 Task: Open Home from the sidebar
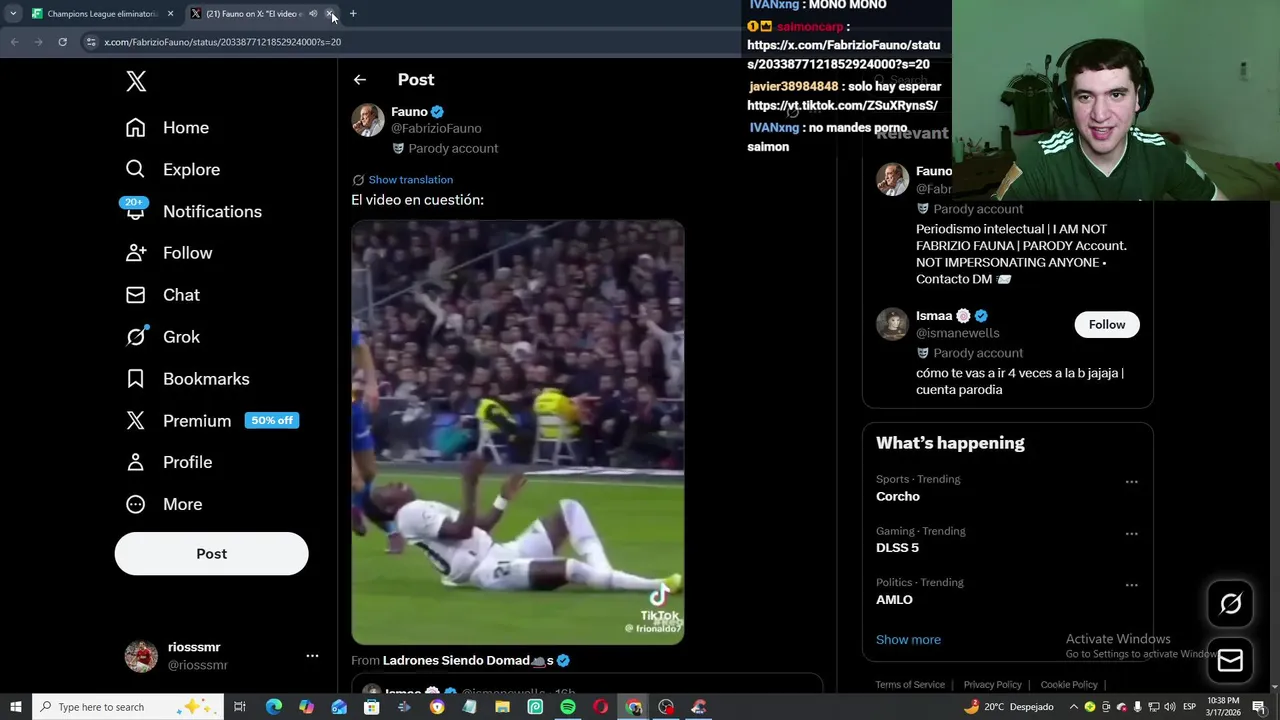click(167, 128)
